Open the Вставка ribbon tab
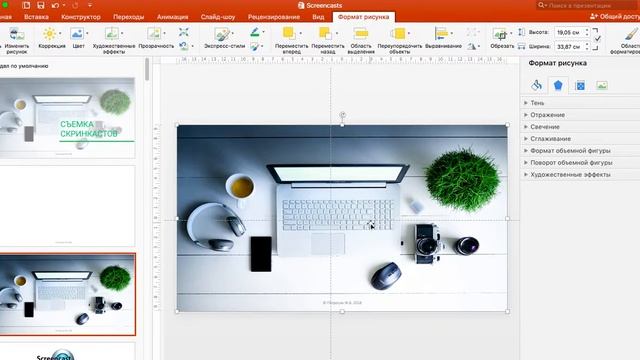Viewport: 640px width, 360px height. click(36, 17)
